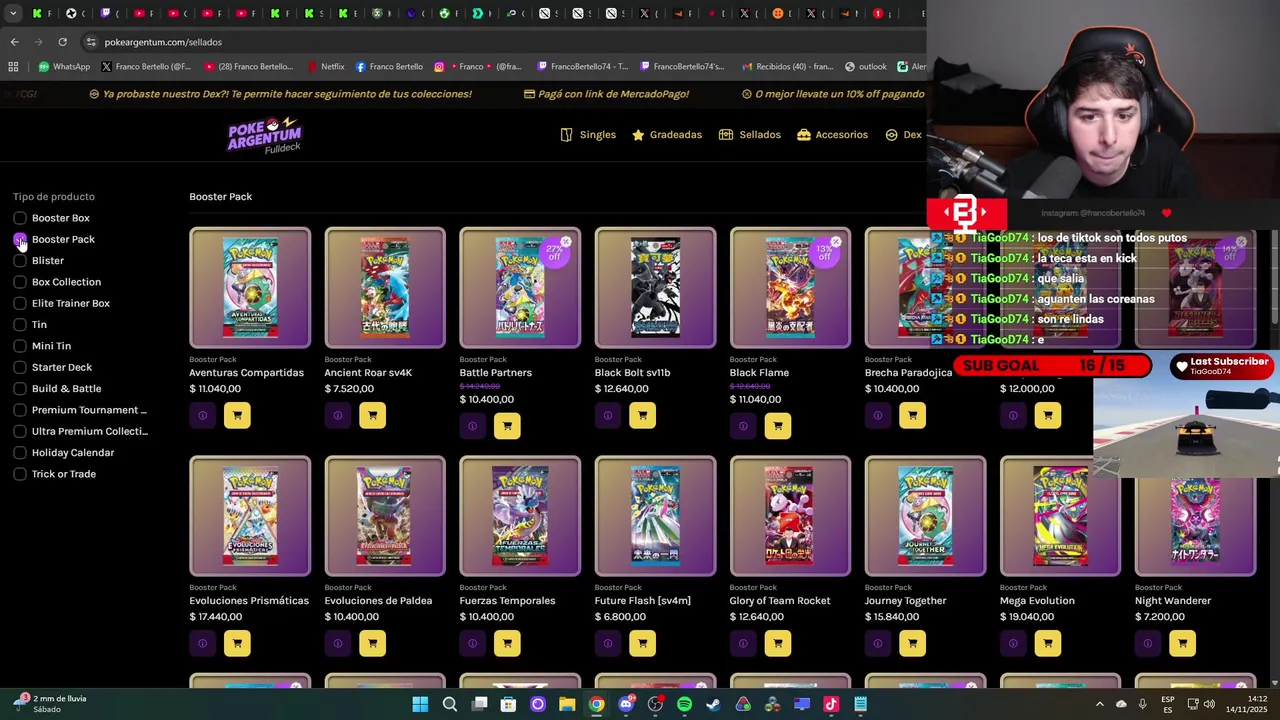Screen dimensions: 1280x720
Task: Open Spotify from the taskbar
Action: click(684, 704)
